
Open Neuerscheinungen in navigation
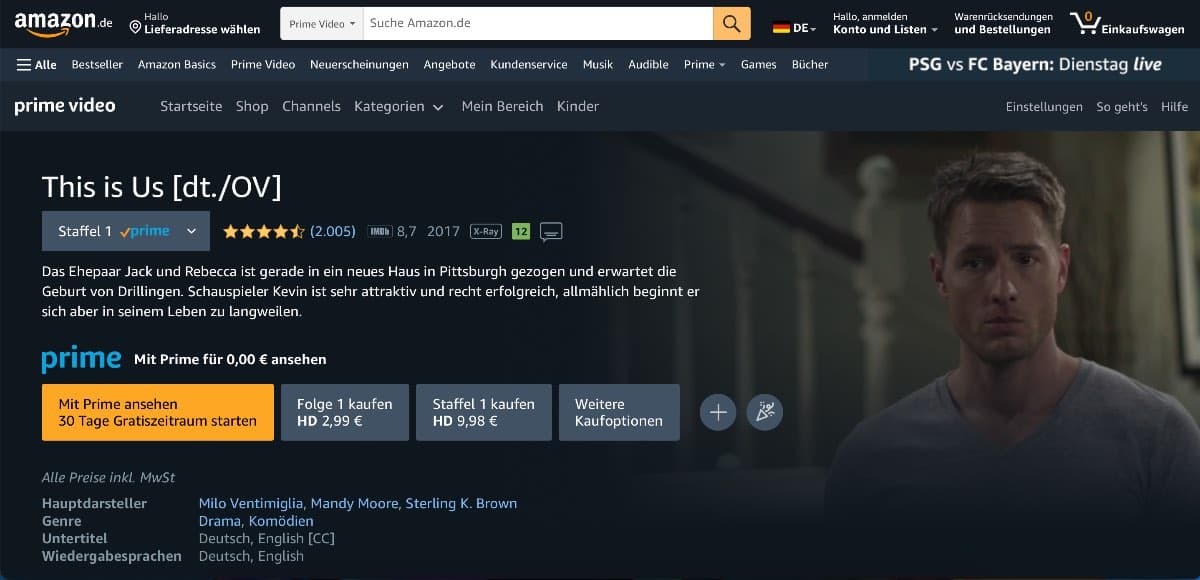(x=359, y=64)
